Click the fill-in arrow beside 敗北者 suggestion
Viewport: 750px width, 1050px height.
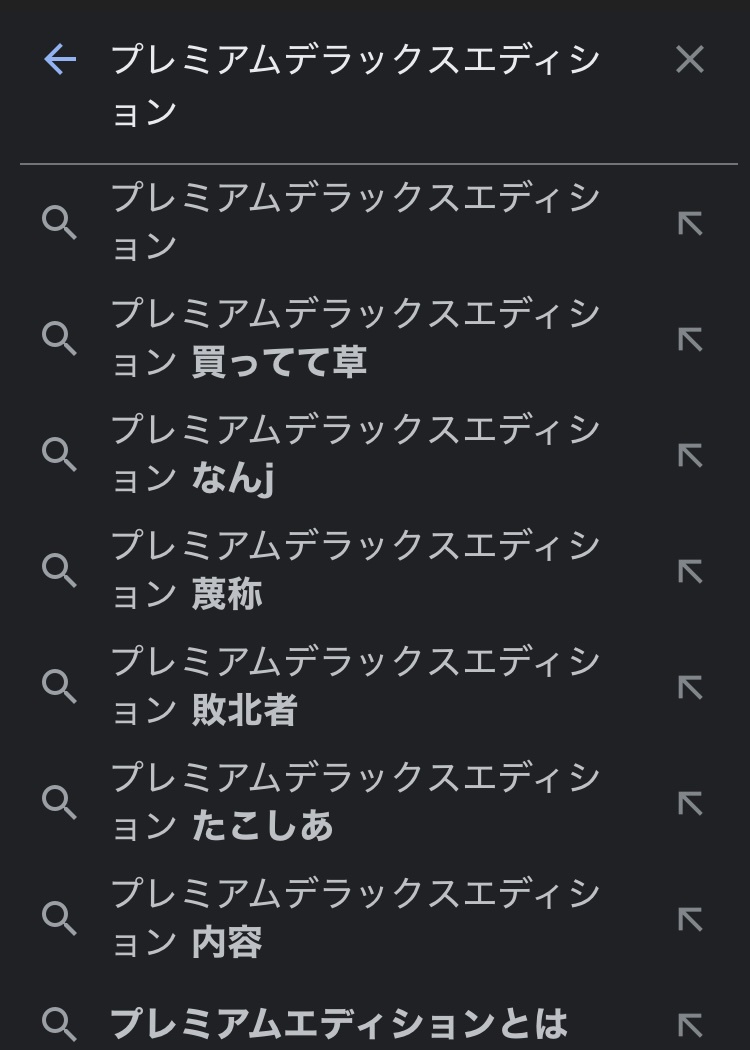pos(690,687)
